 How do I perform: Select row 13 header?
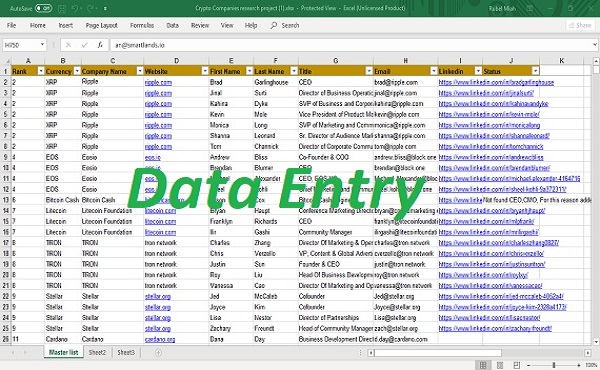pyautogui.click(x=6, y=200)
